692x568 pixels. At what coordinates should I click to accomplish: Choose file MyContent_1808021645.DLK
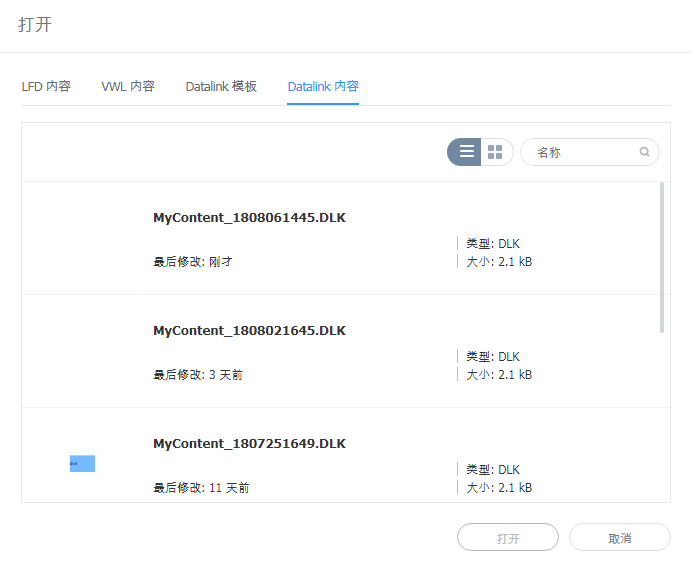point(249,330)
